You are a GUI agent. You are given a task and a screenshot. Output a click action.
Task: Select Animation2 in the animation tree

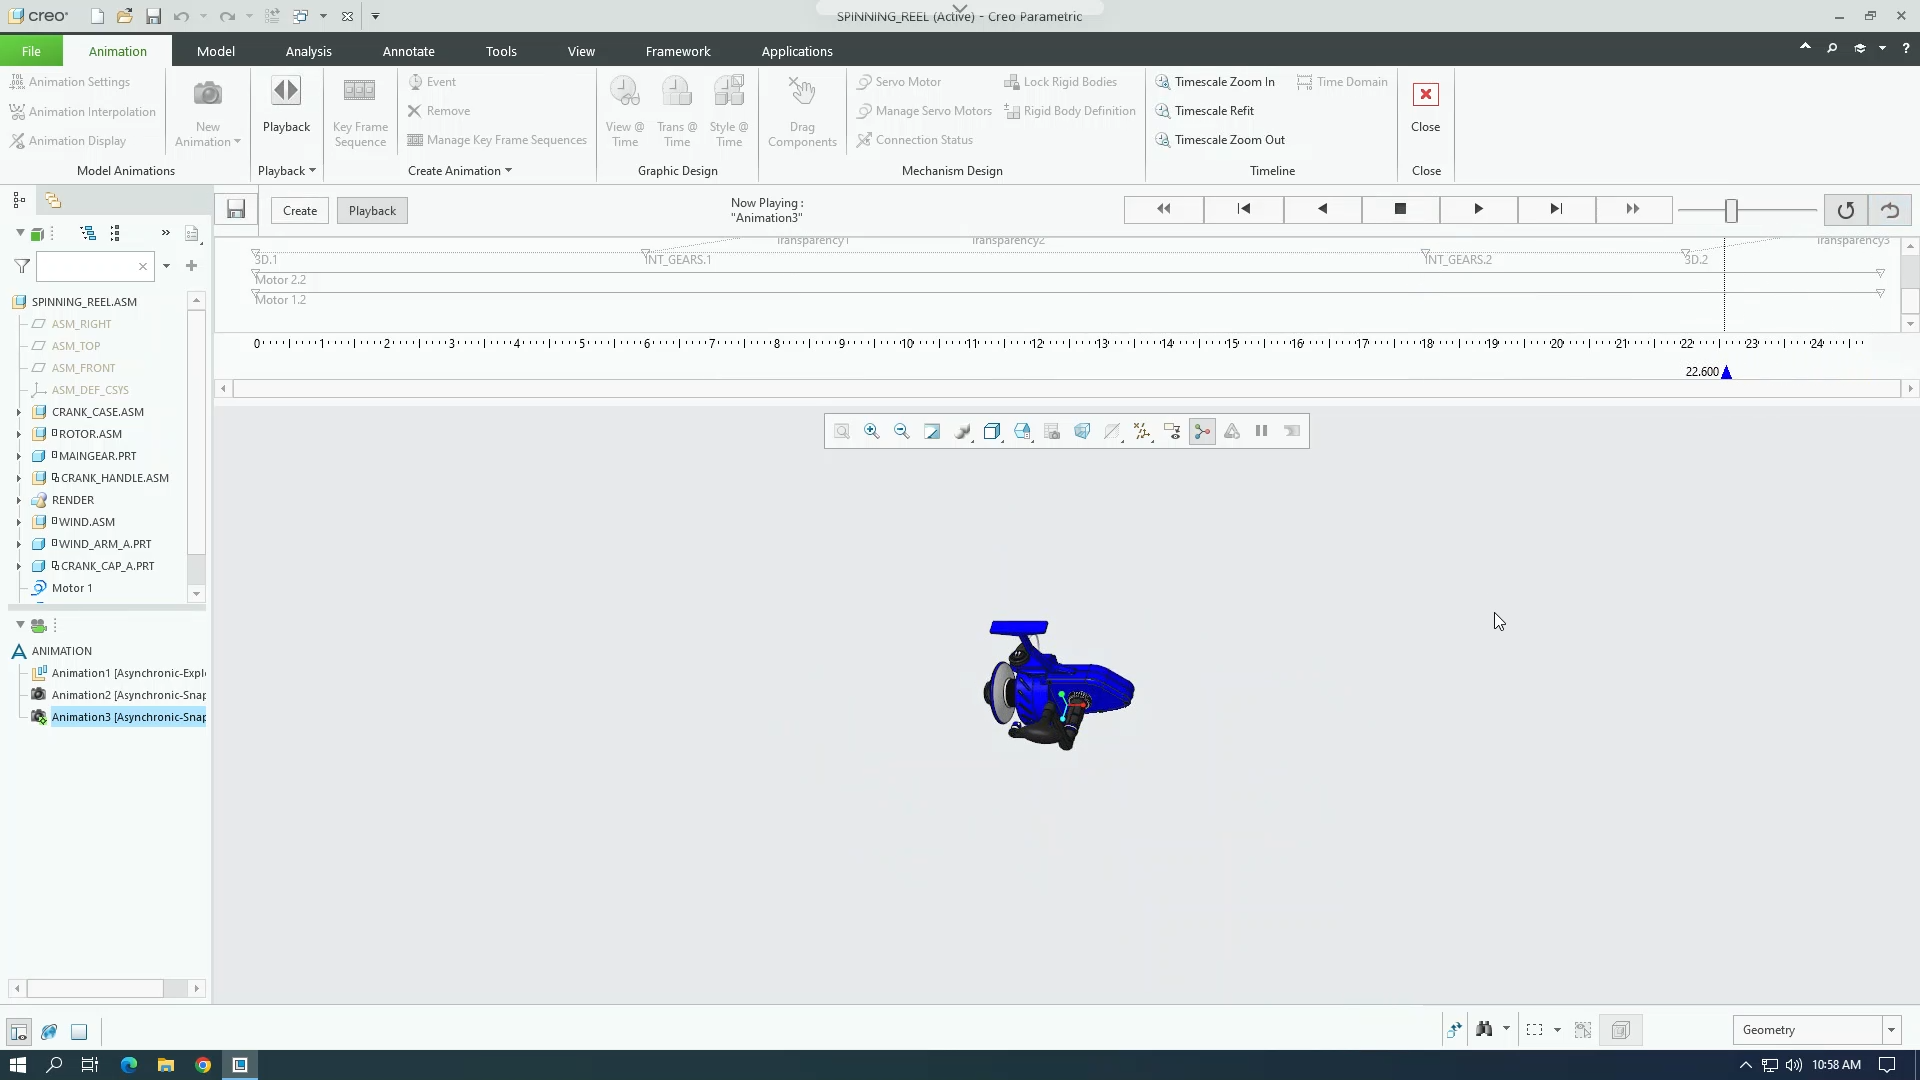[128, 695]
